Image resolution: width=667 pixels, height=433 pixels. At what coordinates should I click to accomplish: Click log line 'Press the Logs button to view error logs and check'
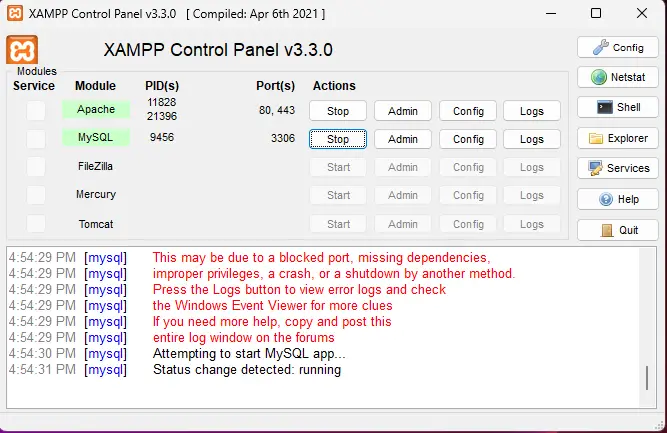click(299, 290)
